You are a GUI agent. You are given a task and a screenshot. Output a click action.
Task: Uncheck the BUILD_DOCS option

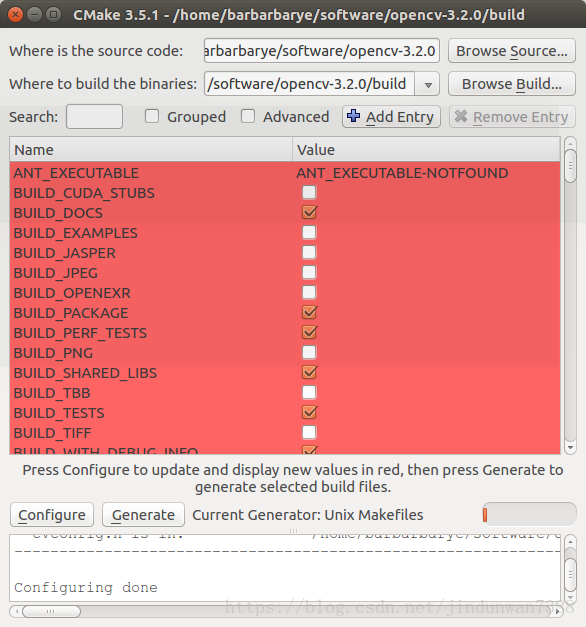pyautogui.click(x=309, y=212)
